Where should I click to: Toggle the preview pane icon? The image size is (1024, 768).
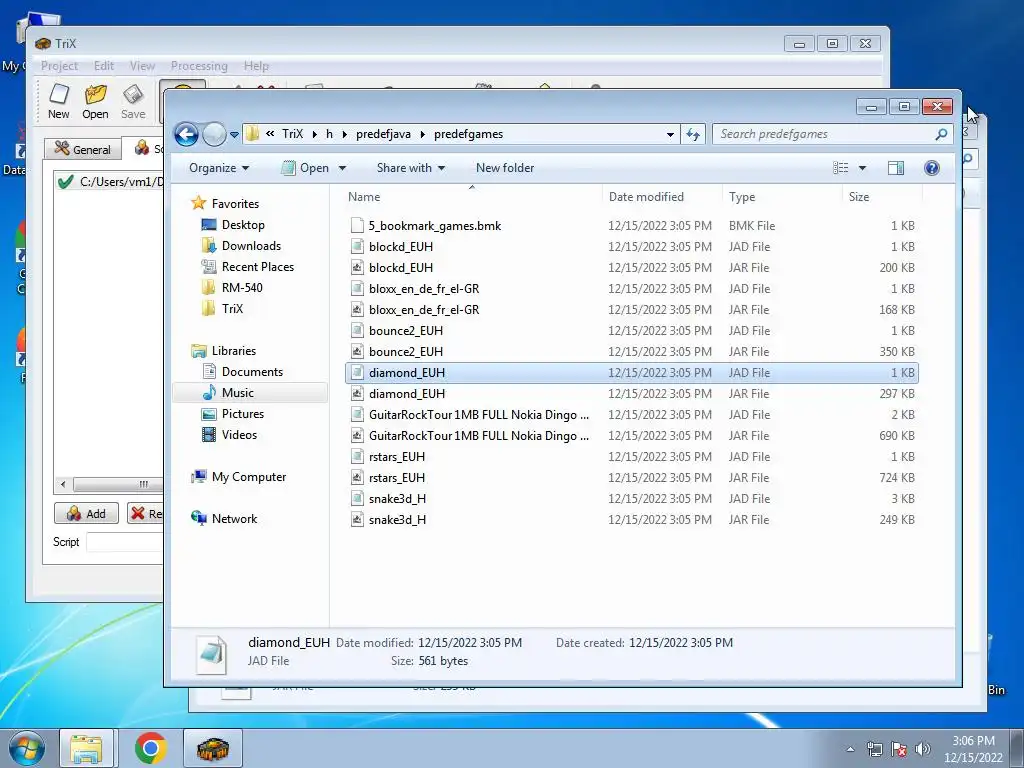coord(896,168)
